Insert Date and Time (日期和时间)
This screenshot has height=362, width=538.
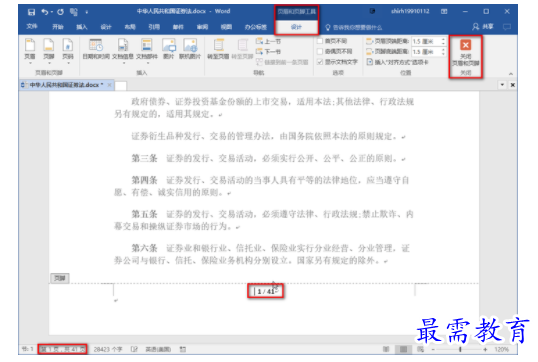(x=96, y=49)
